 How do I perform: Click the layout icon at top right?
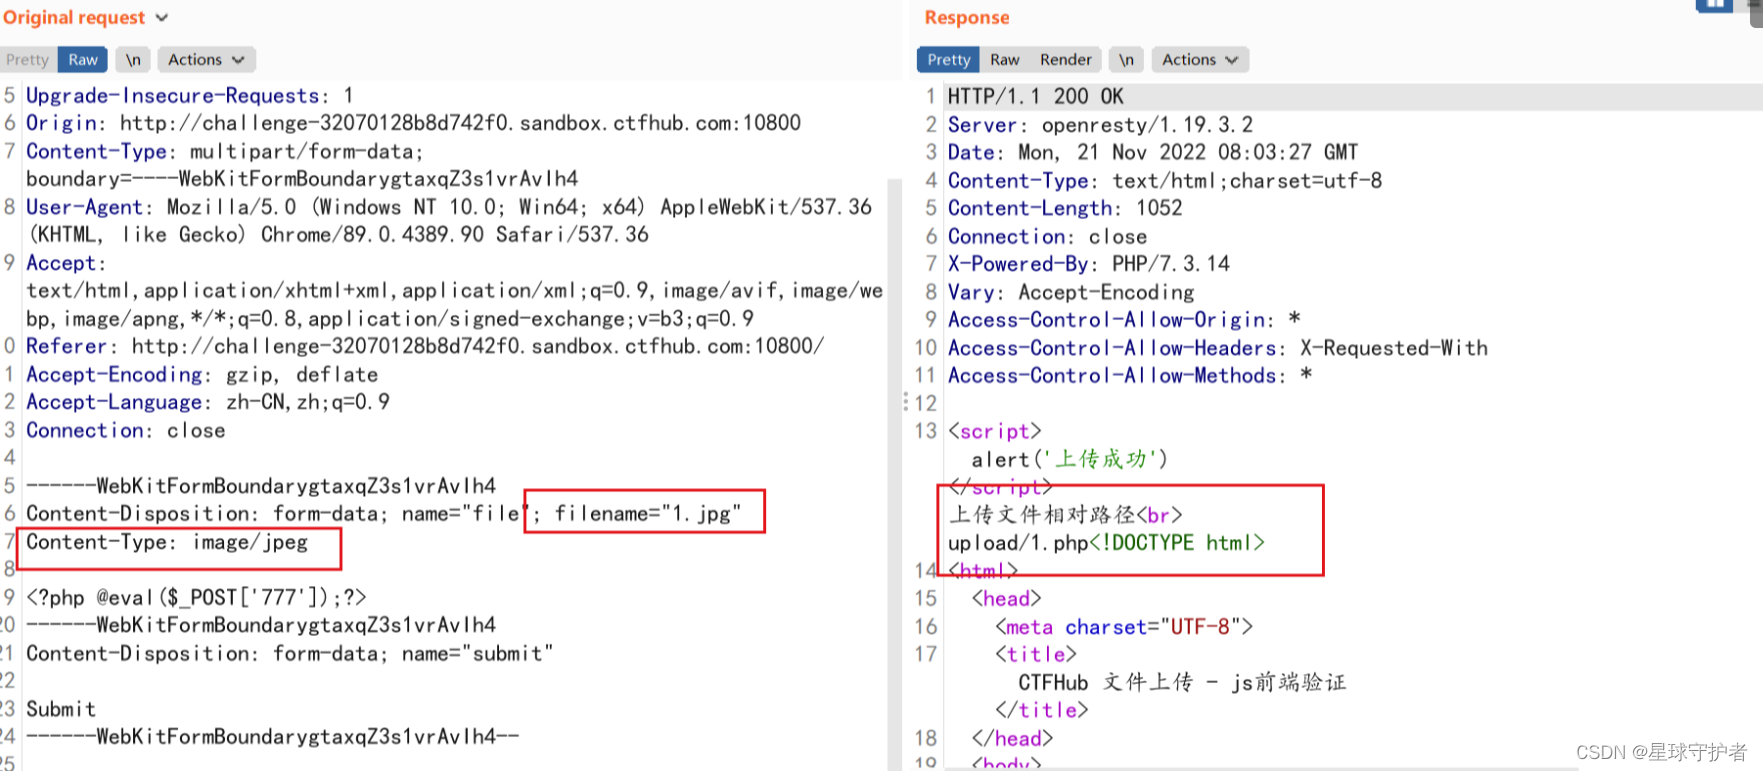tap(1714, 5)
